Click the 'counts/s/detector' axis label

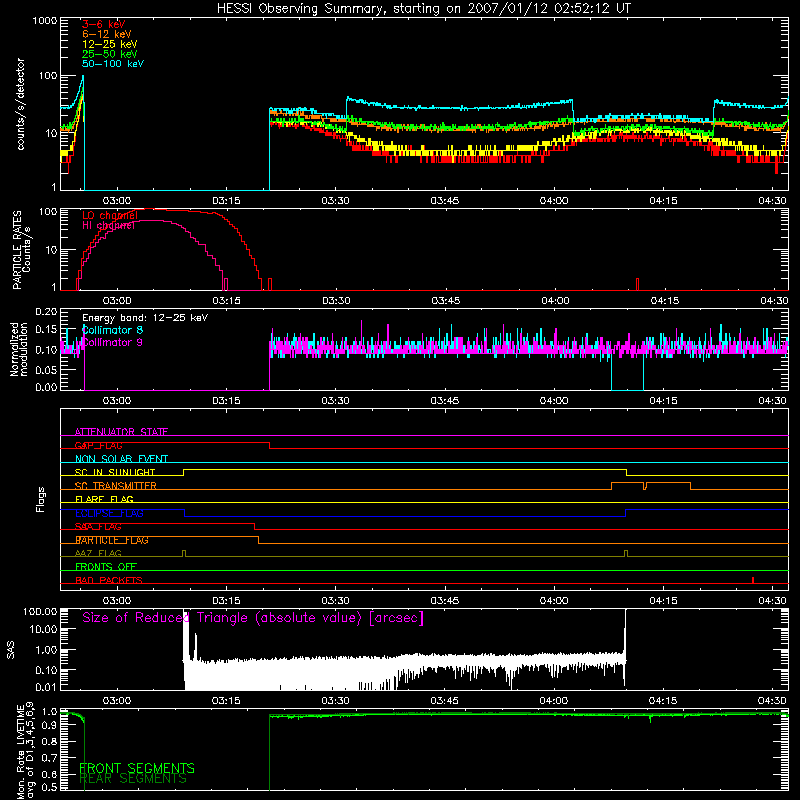click(x=20, y=104)
